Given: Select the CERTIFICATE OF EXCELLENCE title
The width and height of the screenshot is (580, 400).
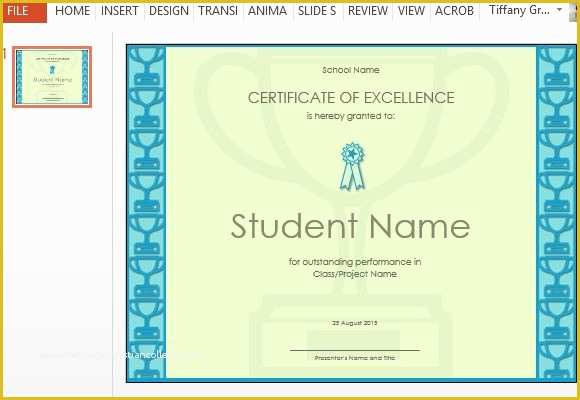Looking at the screenshot, I should pyautogui.click(x=351, y=98).
